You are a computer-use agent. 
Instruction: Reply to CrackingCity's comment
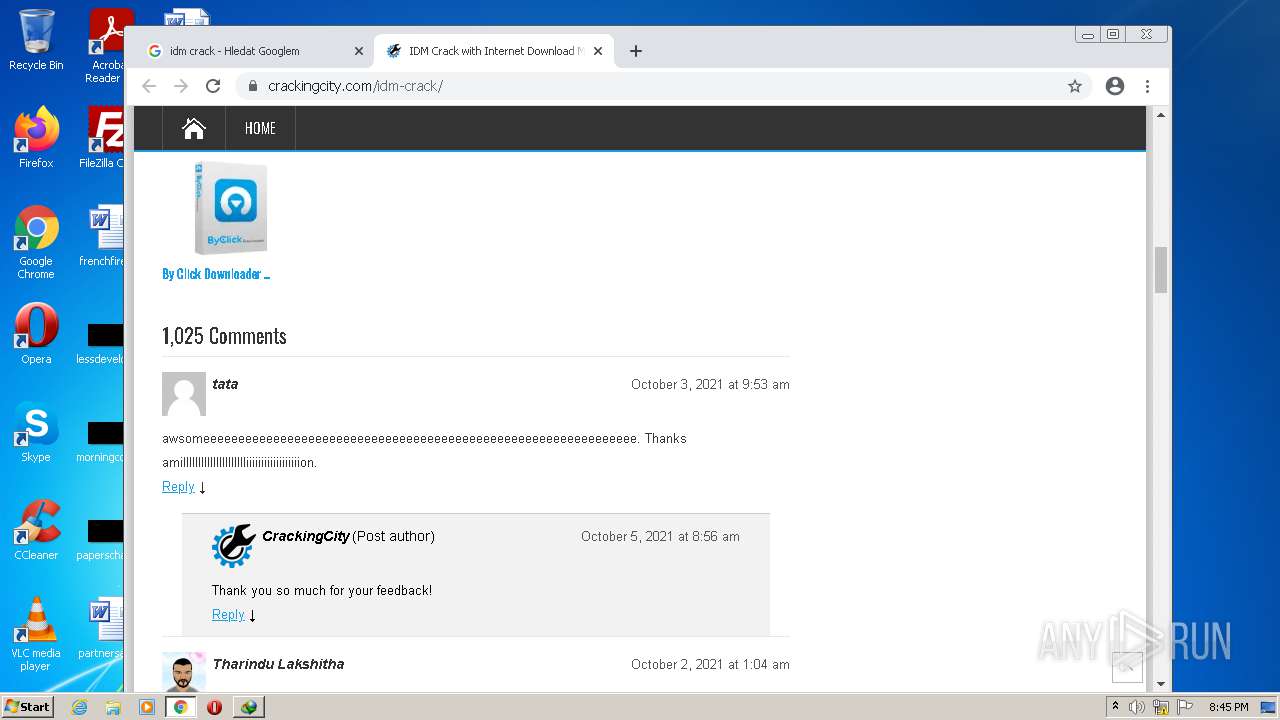coord(228,615)
